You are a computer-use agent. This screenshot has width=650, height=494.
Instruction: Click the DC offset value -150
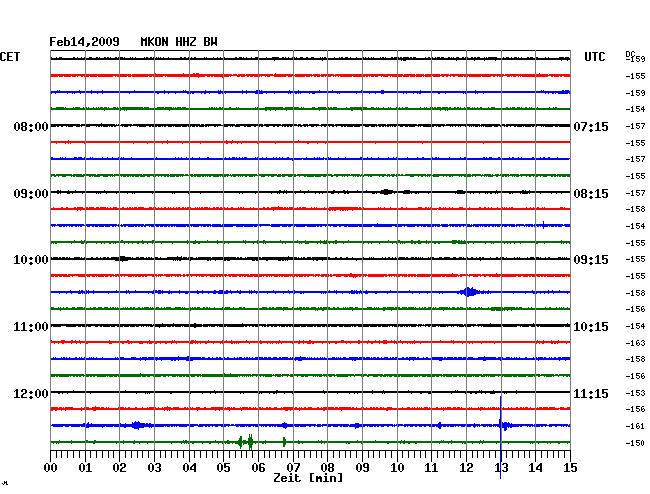(x=635, y=443)
